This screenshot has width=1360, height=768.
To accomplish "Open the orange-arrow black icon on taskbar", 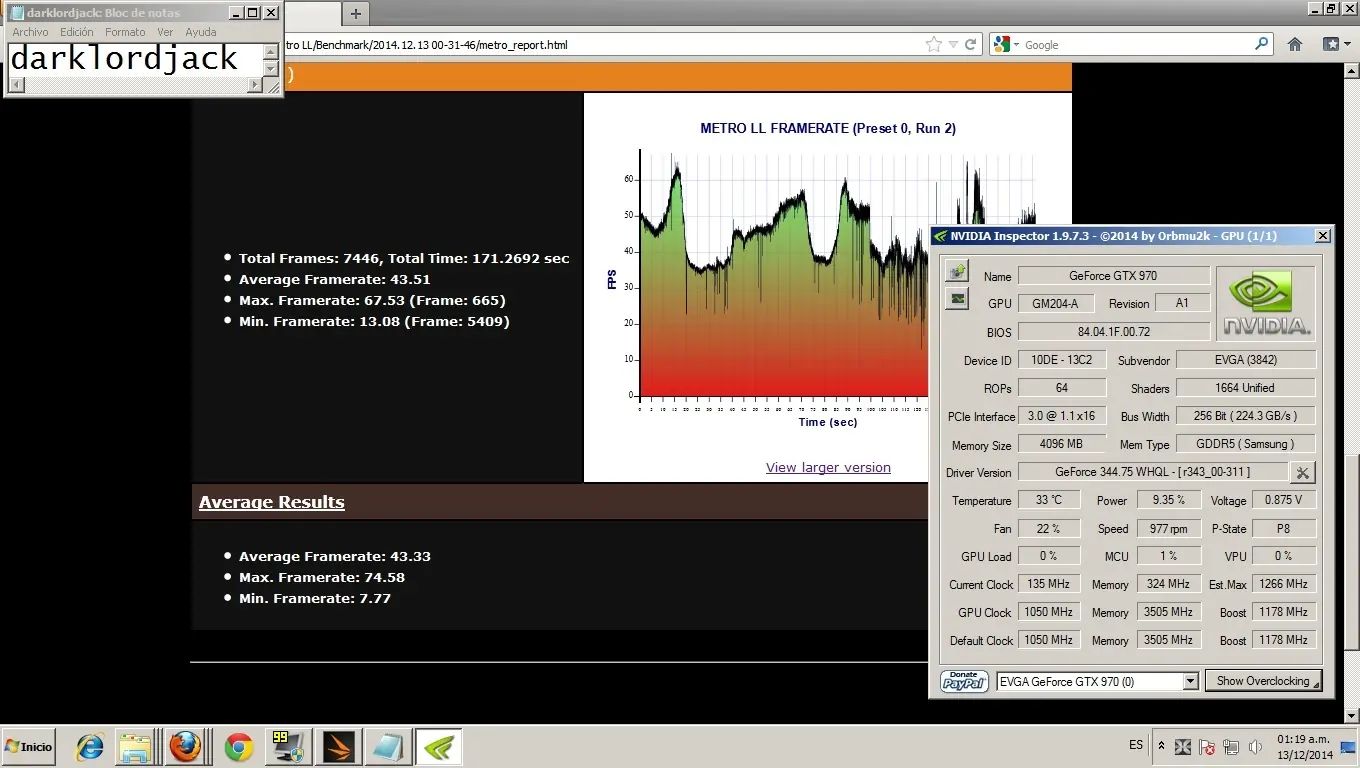I will 338,747.
